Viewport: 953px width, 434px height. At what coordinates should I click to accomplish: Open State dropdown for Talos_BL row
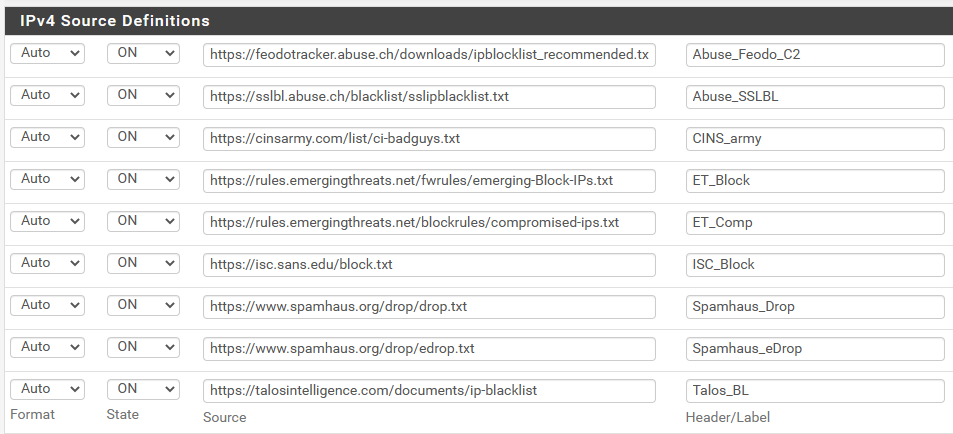click(143, 388)
